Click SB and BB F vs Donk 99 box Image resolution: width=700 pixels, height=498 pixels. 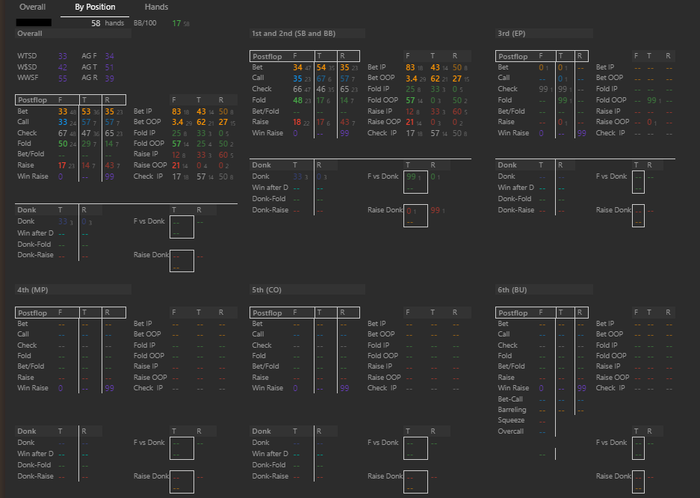pos(415,182)
